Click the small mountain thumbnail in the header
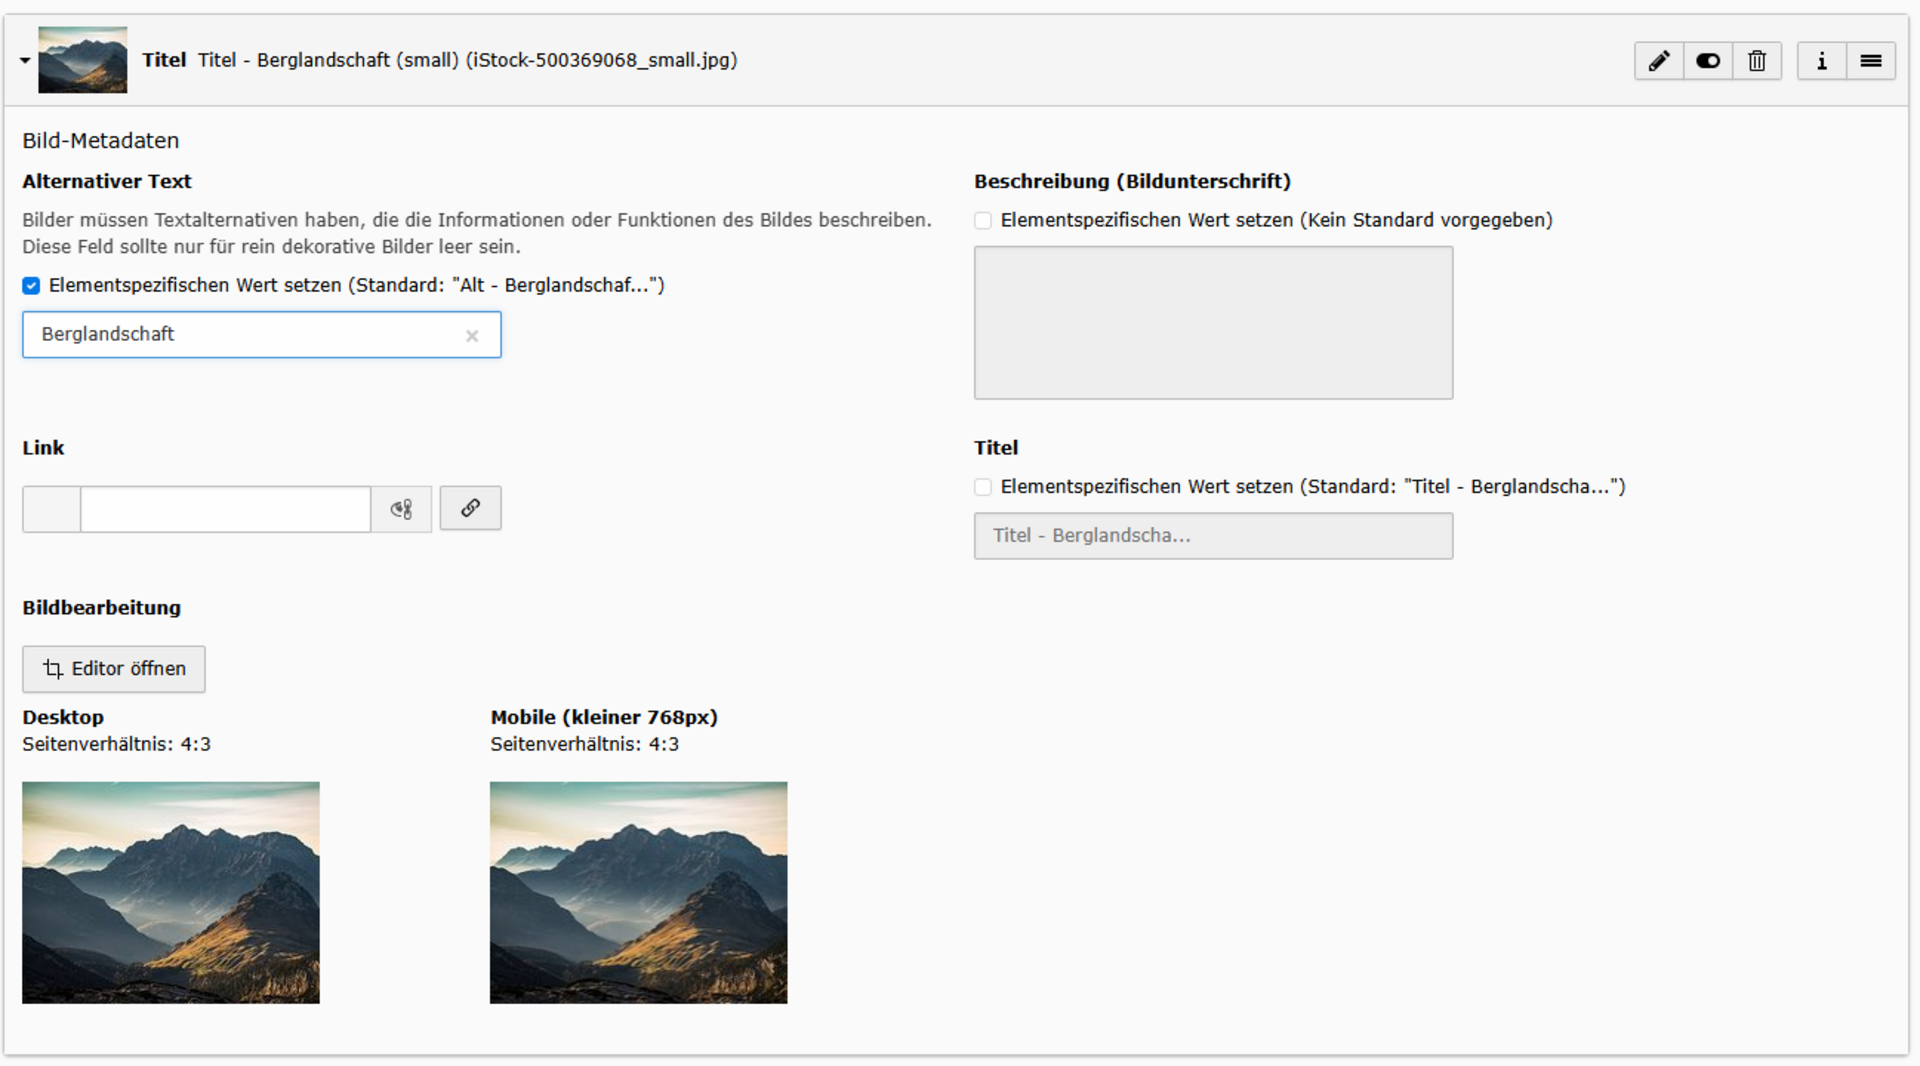Viewport: 1920px width, 1066px height. coord(83,60)
